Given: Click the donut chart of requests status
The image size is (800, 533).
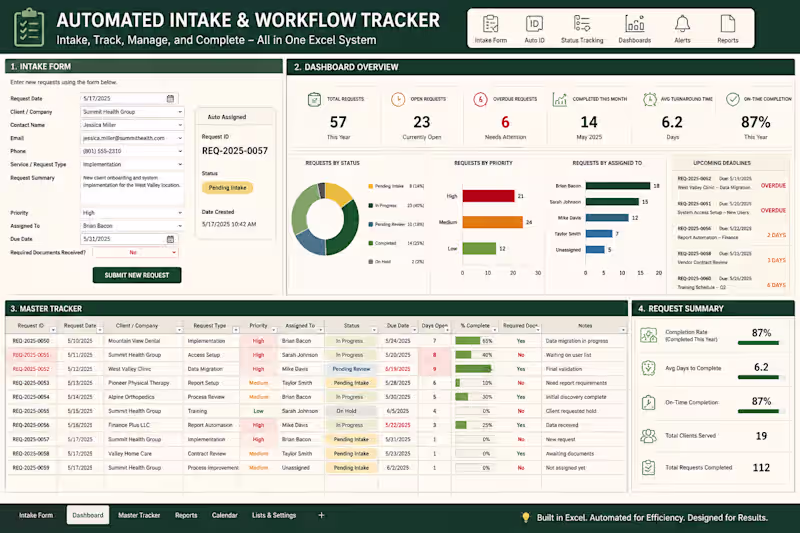Looking at the screenshot, I should pyautogui.click(x=325, y=219).
